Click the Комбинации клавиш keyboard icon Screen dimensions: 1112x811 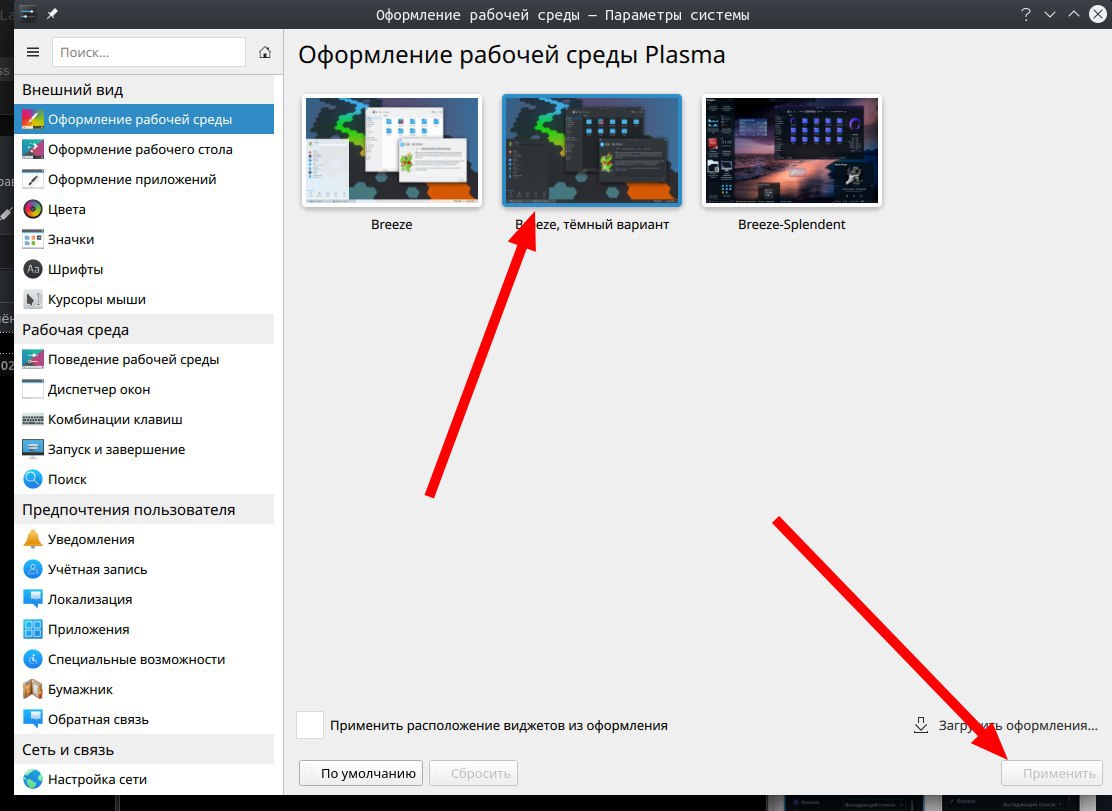click(x=33, y=419)
